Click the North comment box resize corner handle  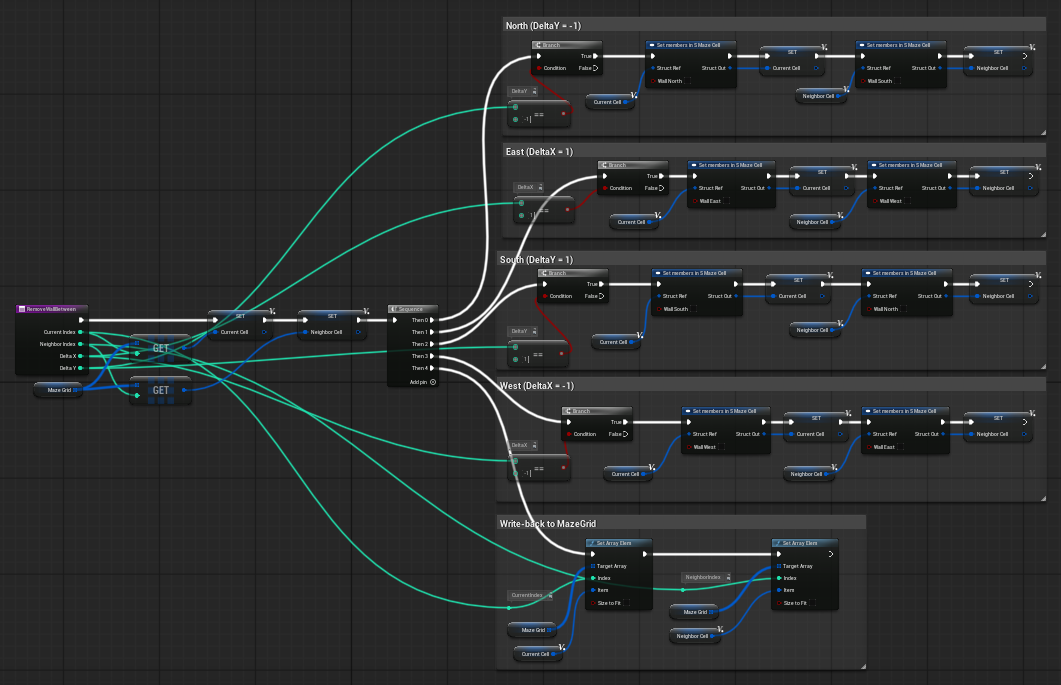pyautogui.click(x=1043, y=133)
